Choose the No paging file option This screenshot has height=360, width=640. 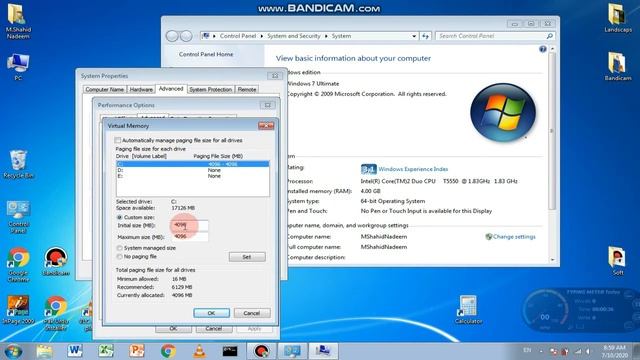[120, 256]
